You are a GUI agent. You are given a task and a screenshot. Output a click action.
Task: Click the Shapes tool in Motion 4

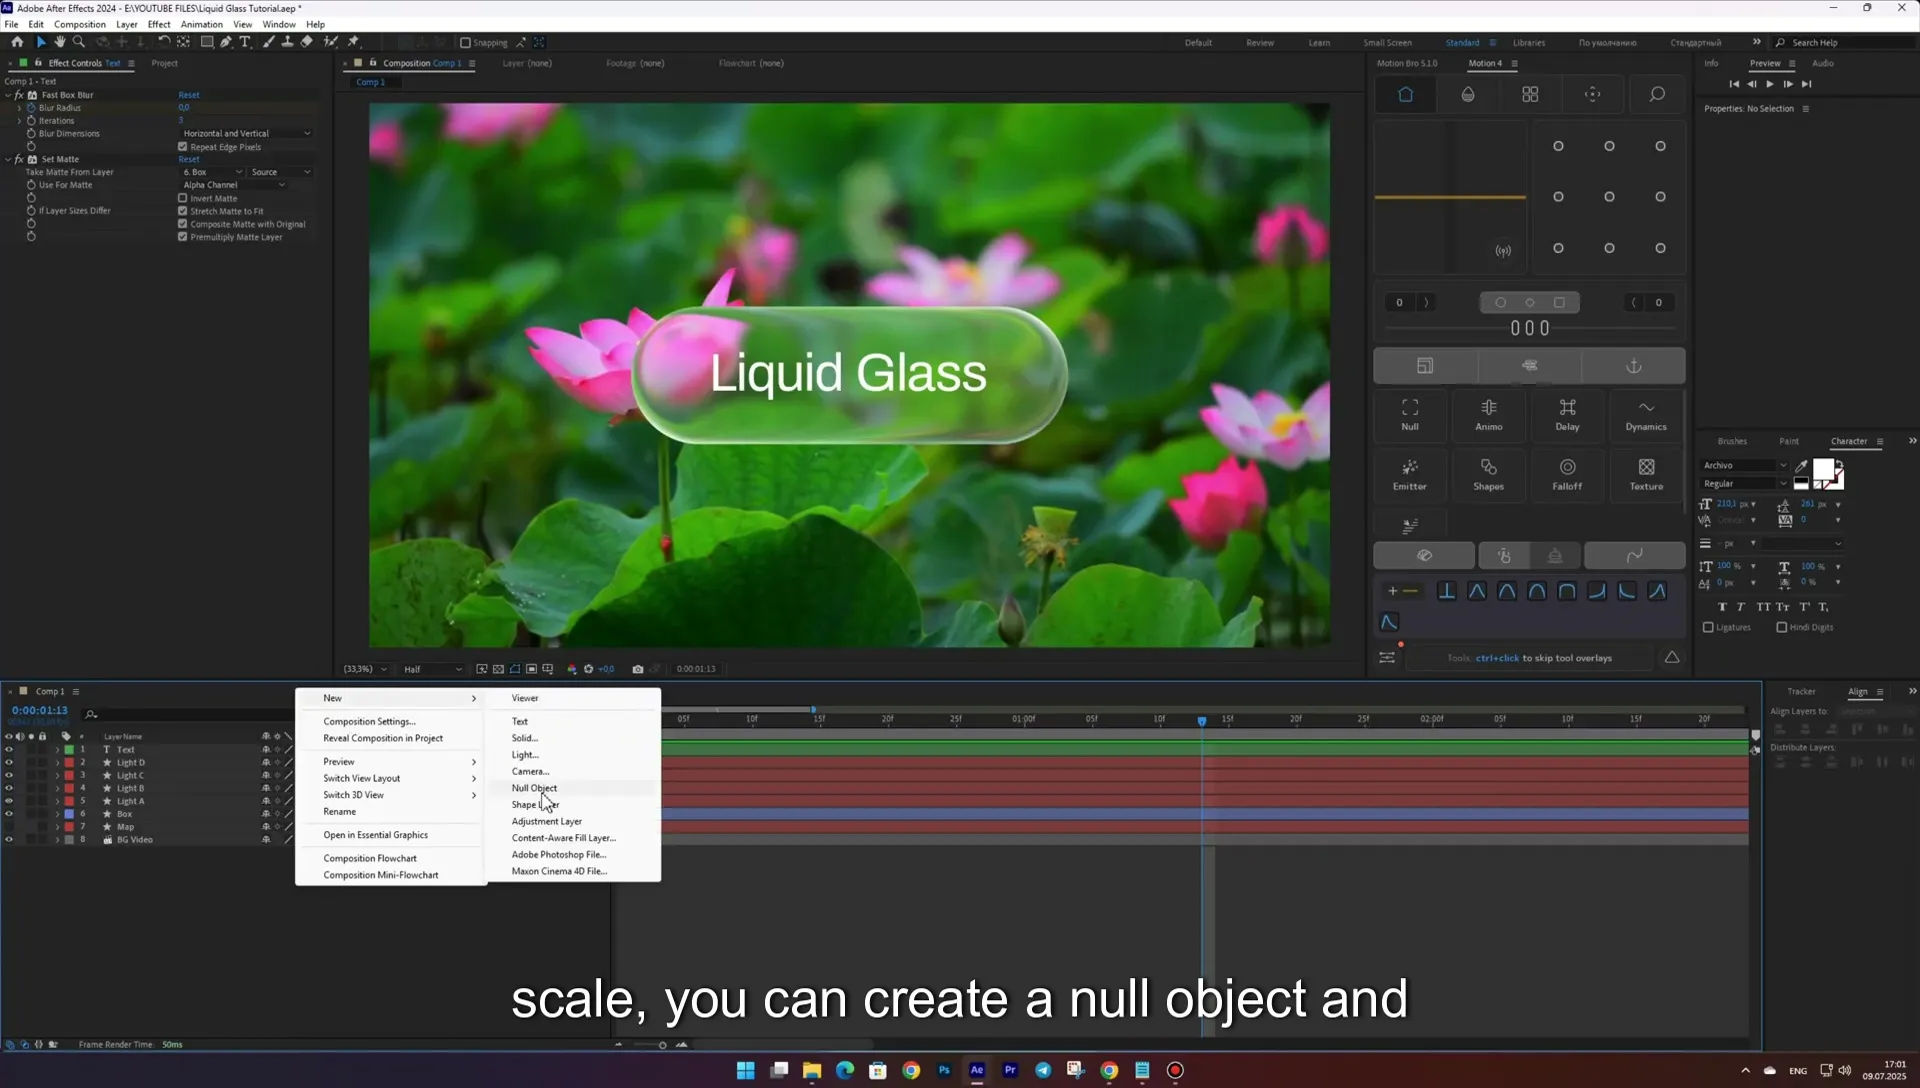pos(1489,474)
